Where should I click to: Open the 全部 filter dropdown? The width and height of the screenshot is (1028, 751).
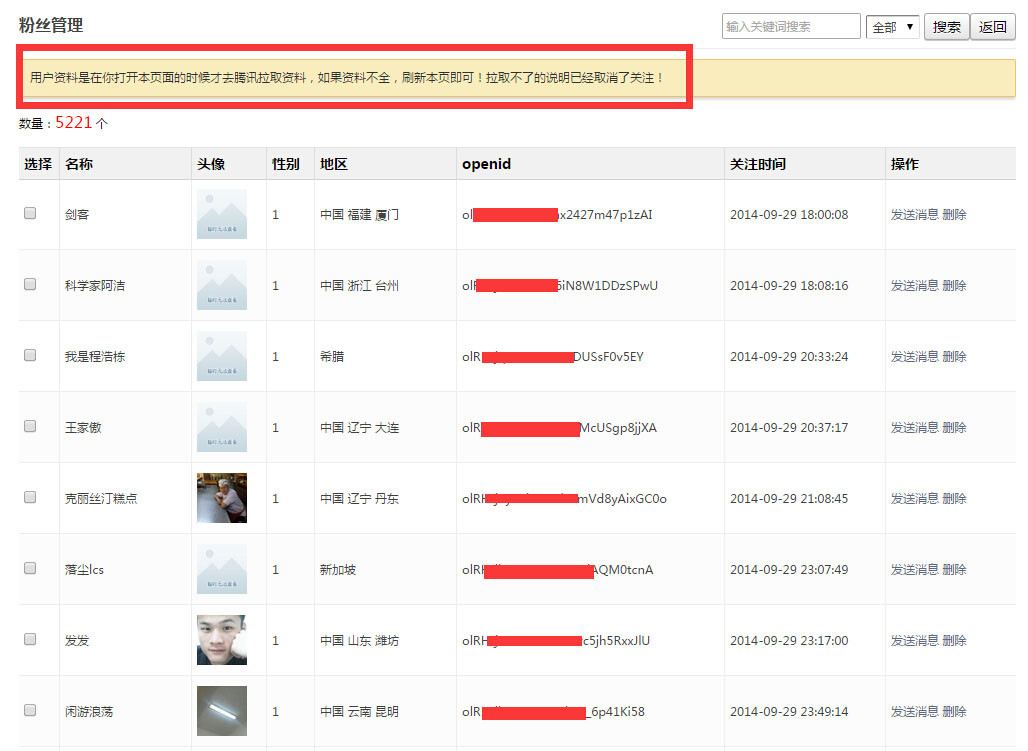pyautogui.click(x=892, y=27)
